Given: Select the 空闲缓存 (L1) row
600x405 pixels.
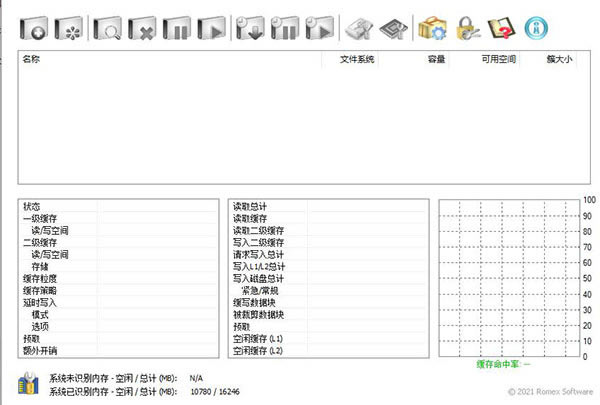Looking at the screenshot, I should [328, 338].
